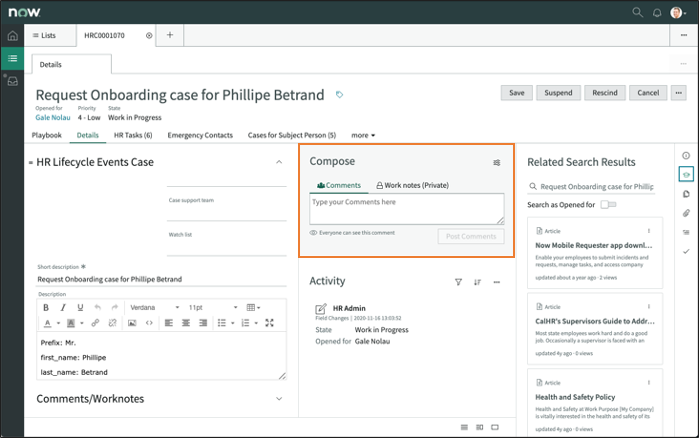Open source code view in editor

point(149,323)
